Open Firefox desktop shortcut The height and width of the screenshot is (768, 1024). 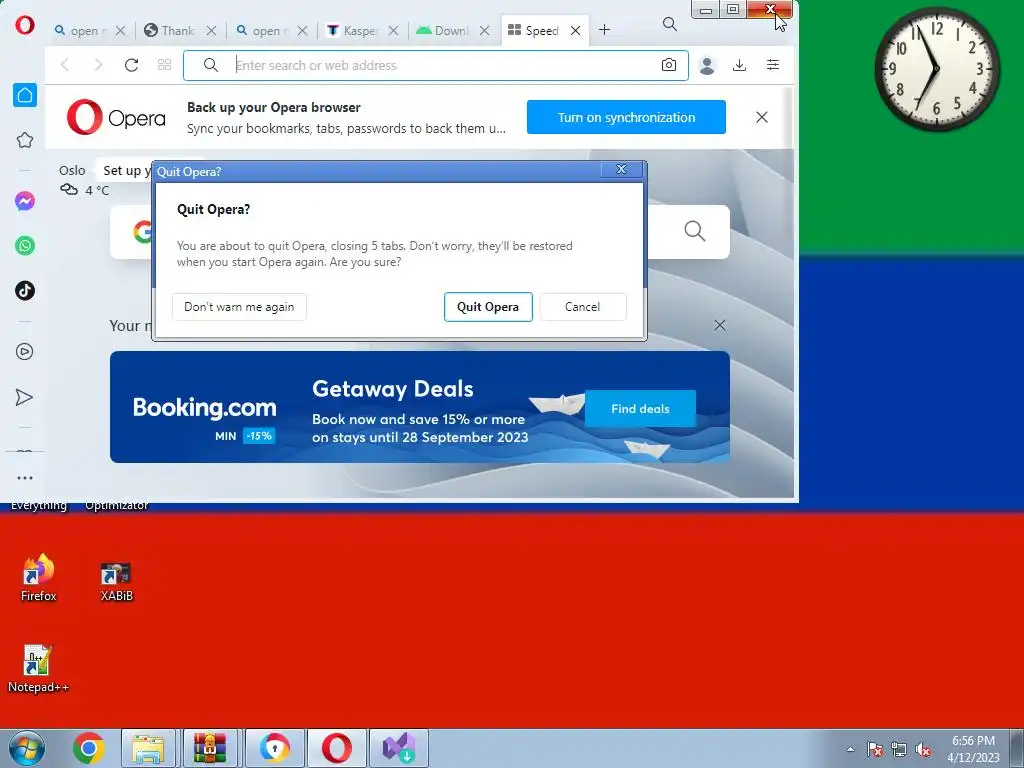click(38, 578)
